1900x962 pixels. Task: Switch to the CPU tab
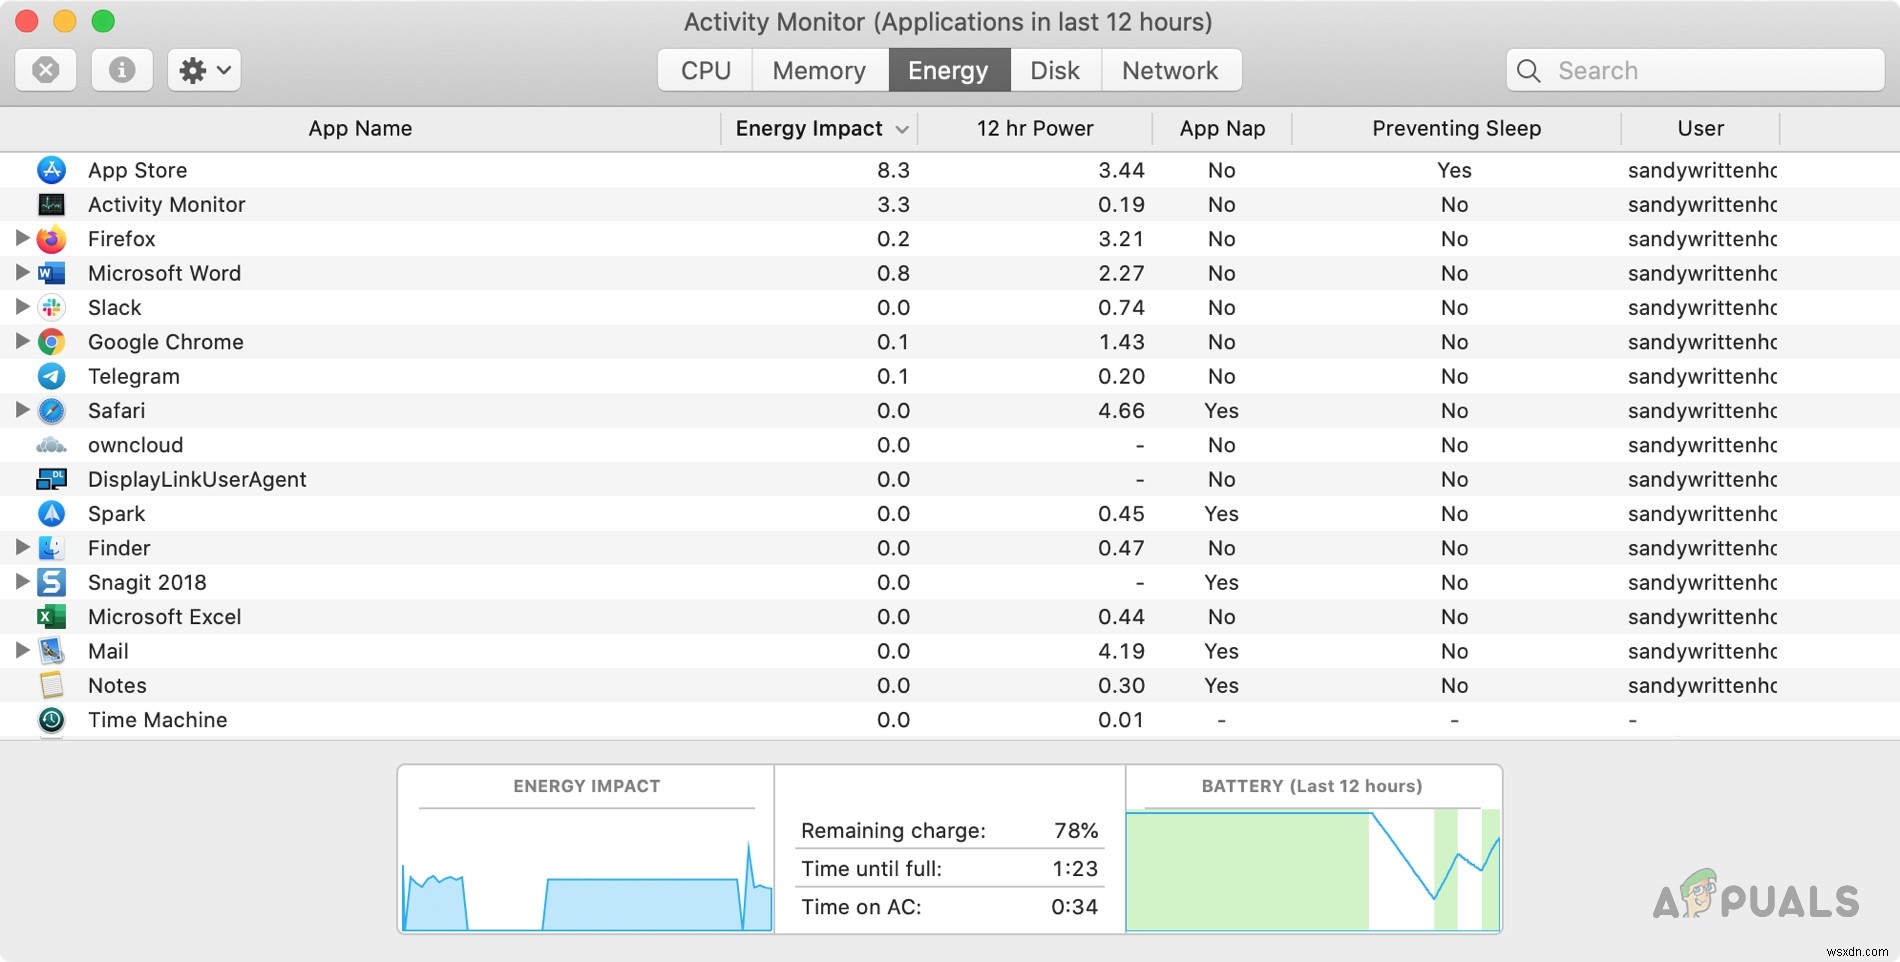click(704, 70)
